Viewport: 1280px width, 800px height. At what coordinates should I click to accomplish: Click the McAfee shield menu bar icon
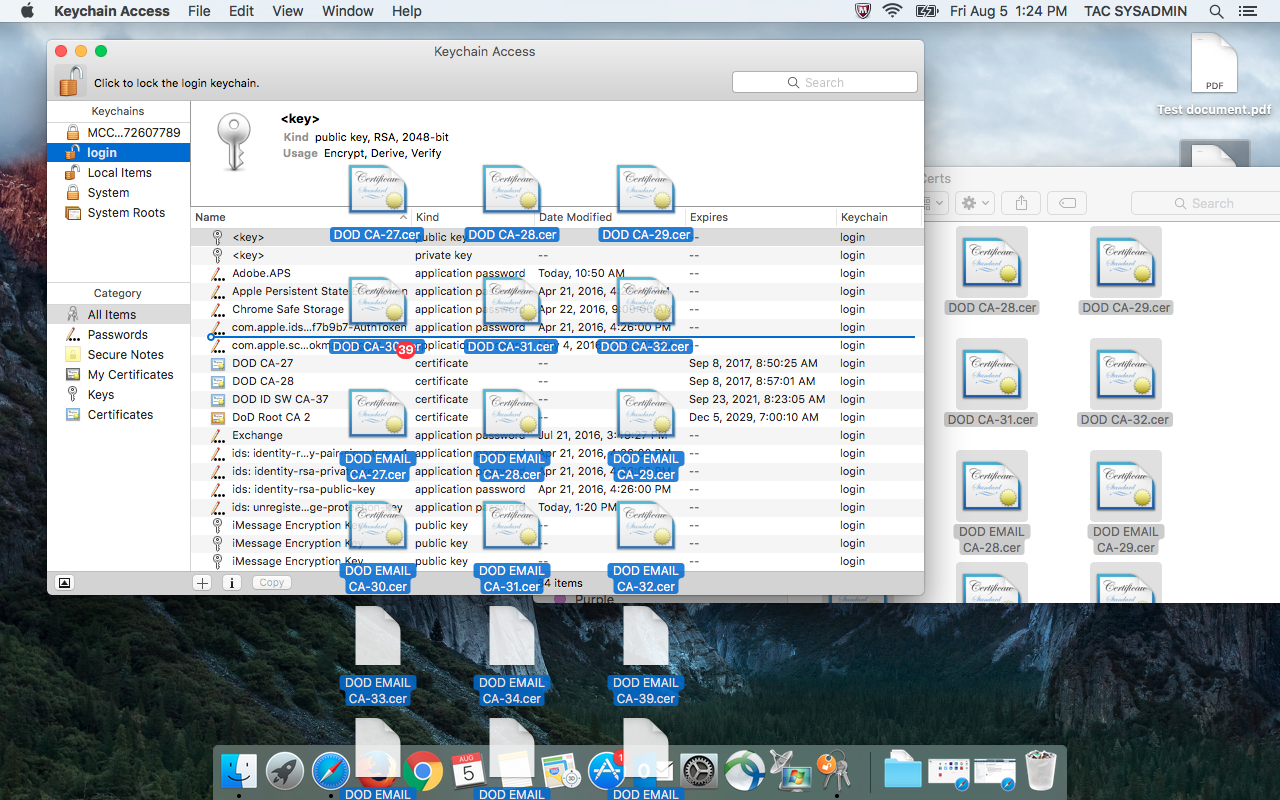coord(863,11)
